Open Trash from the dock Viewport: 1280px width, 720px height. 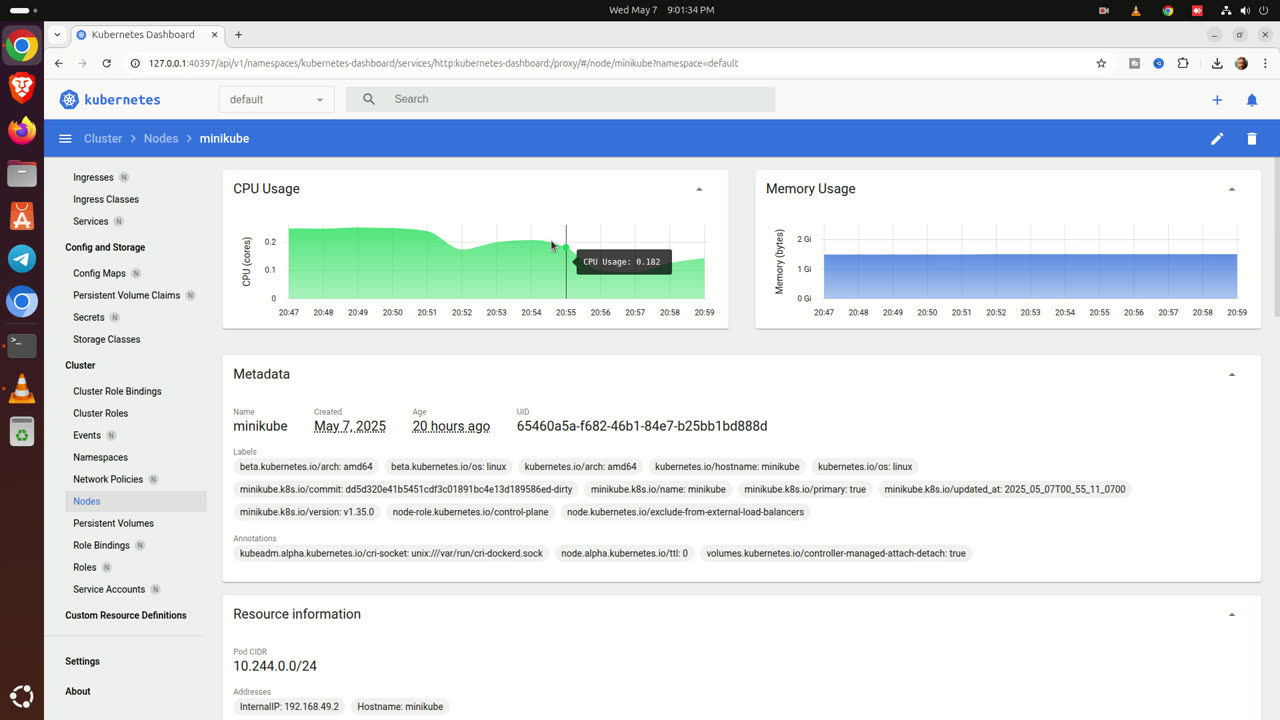click(x=22, y=432)
